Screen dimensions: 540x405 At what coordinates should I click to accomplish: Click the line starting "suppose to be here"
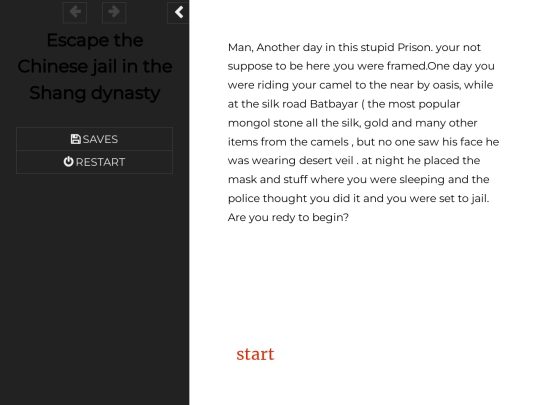click(361, 66)
